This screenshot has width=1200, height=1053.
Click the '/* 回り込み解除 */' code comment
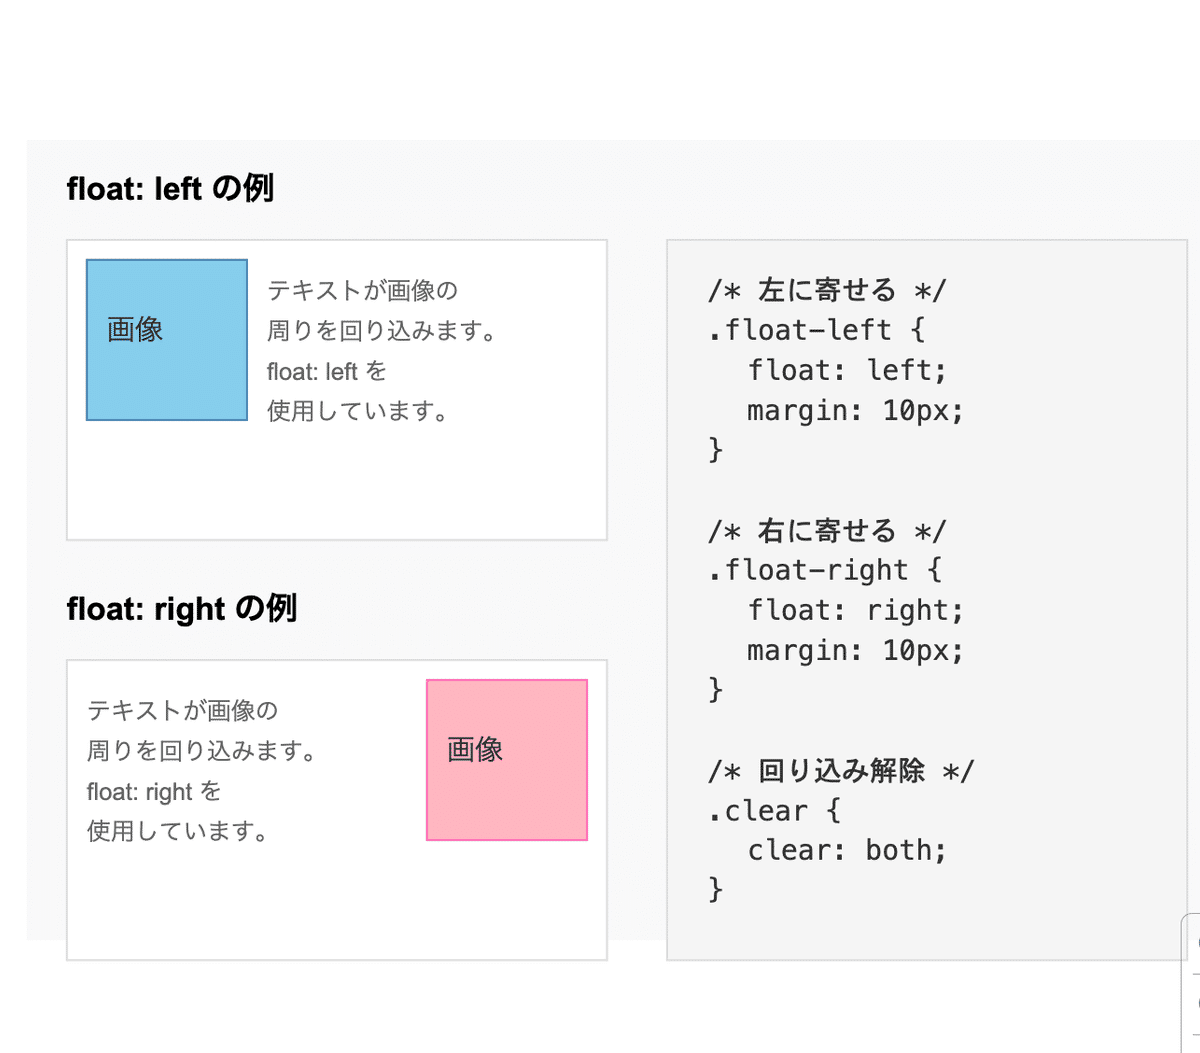click(840, 770)
